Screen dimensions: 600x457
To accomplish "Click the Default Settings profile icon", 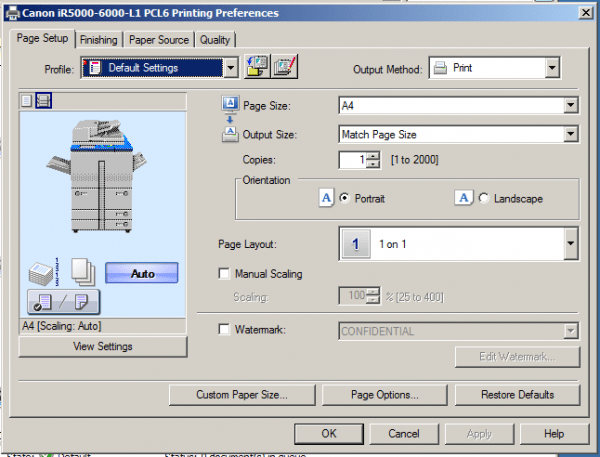I will tap(94, 68).
